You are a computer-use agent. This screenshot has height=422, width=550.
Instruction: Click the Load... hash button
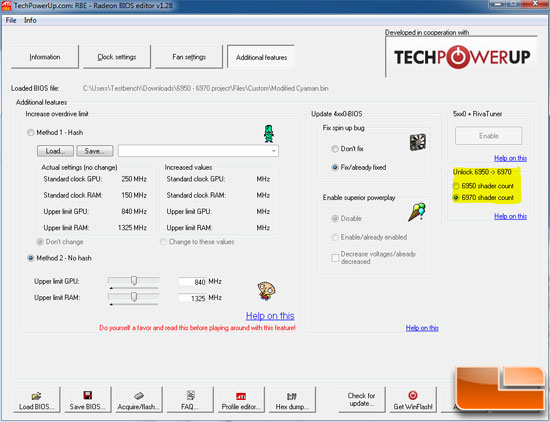point(55,151)
